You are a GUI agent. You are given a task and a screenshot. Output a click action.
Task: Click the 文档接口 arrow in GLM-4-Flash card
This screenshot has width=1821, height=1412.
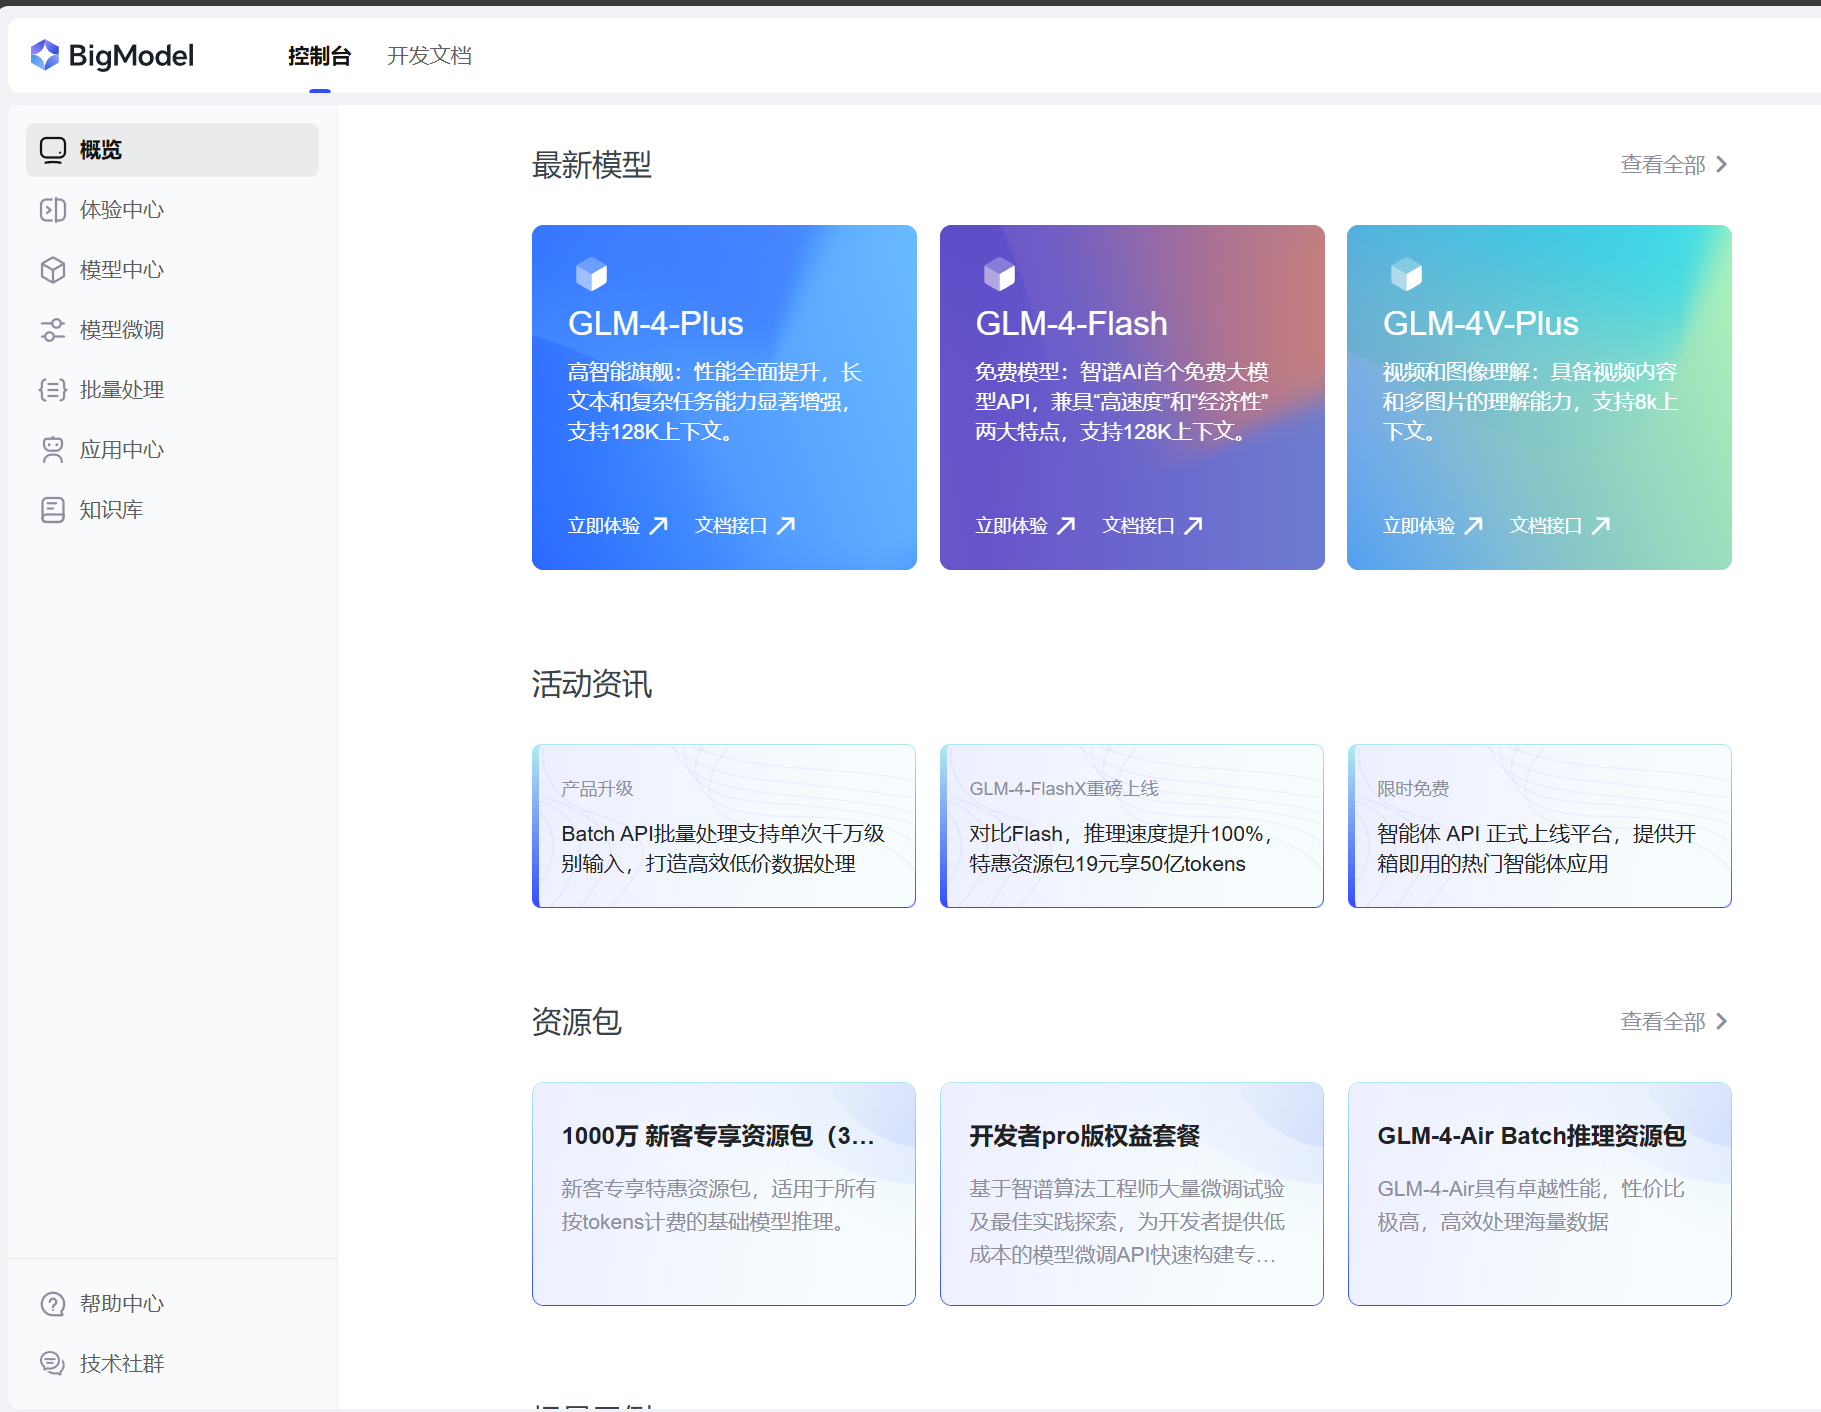point(1194,525)
